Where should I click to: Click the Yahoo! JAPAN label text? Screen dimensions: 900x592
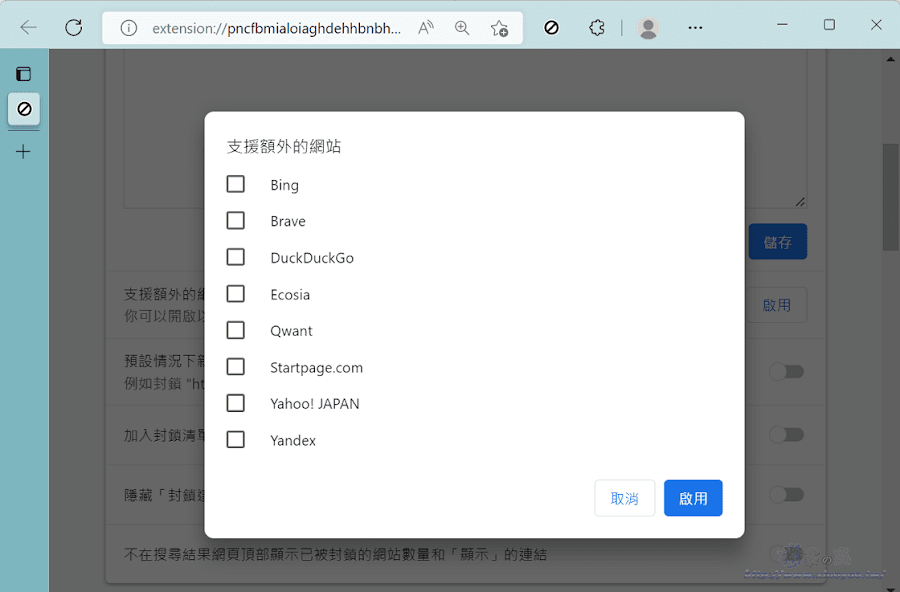coord(315,404)
